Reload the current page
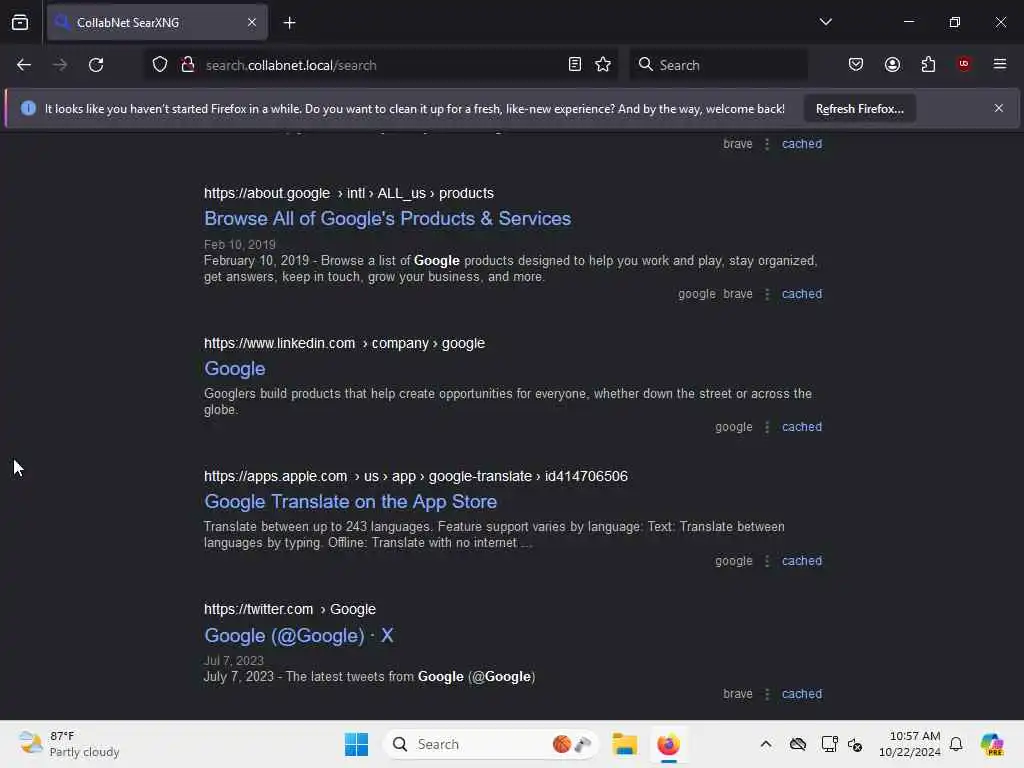 [96, 65]
